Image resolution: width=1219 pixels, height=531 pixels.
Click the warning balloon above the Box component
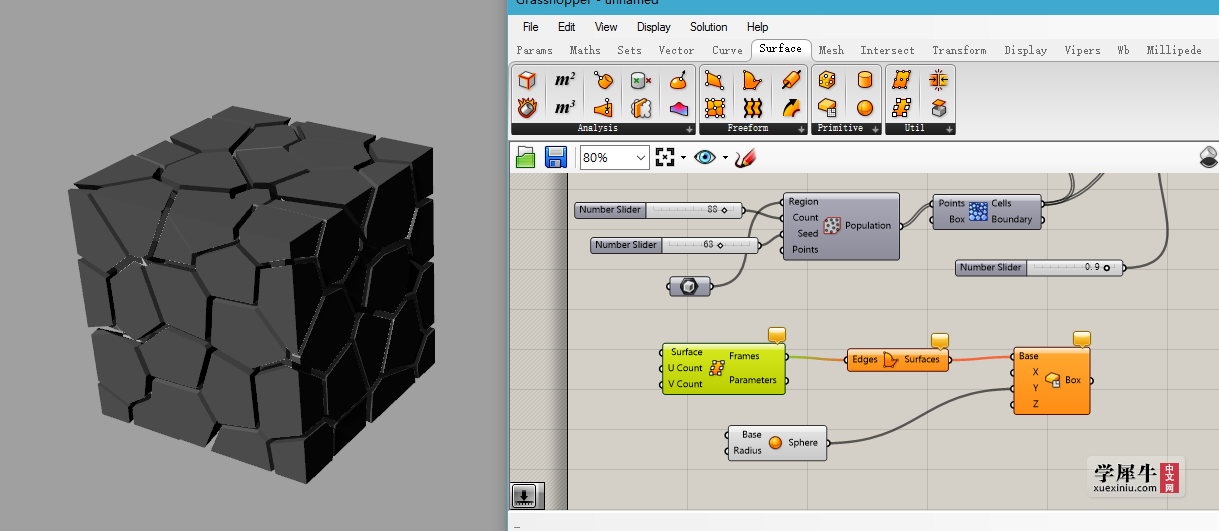point(1081,338)
